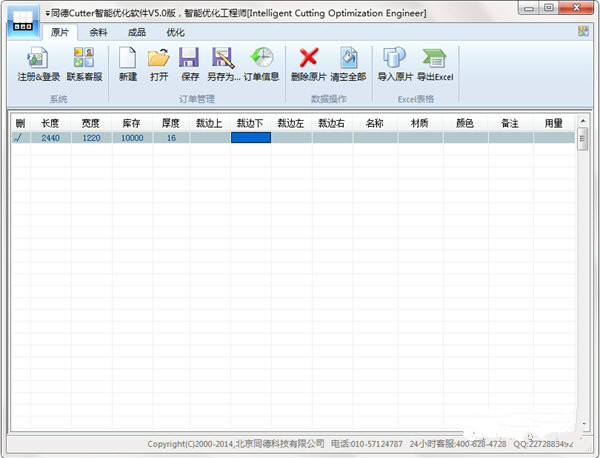The height and width of the screenshot is (458, 600).
Task: Click the 长度 column header
Action: click(x=50, y=123)
